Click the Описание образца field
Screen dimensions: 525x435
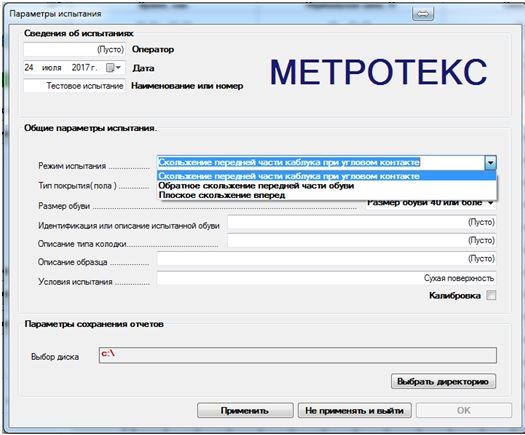pos(326,259)
